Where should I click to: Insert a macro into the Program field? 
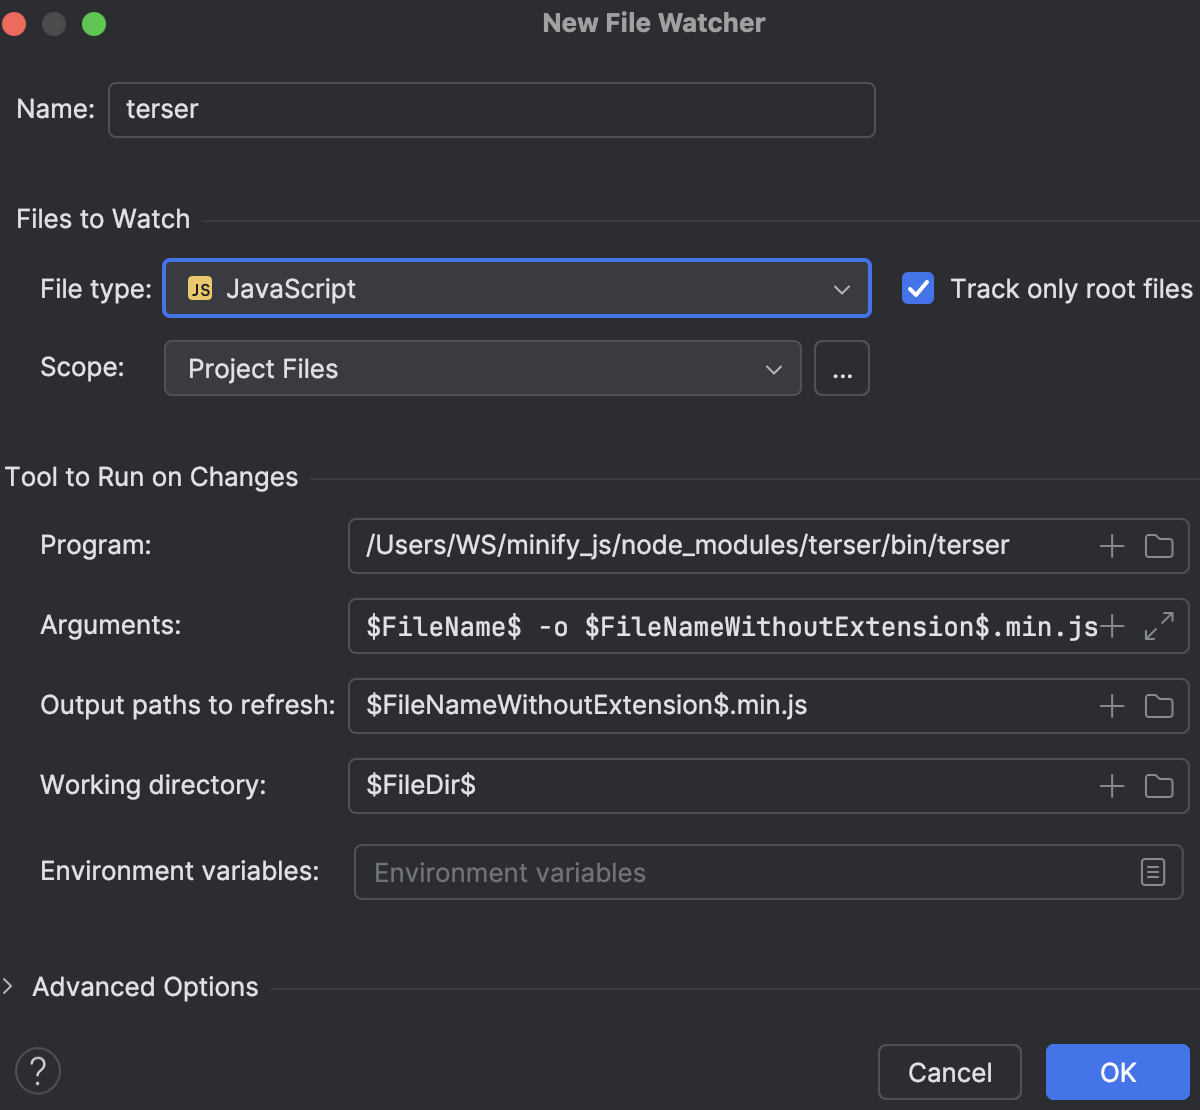coord(1110,546)
